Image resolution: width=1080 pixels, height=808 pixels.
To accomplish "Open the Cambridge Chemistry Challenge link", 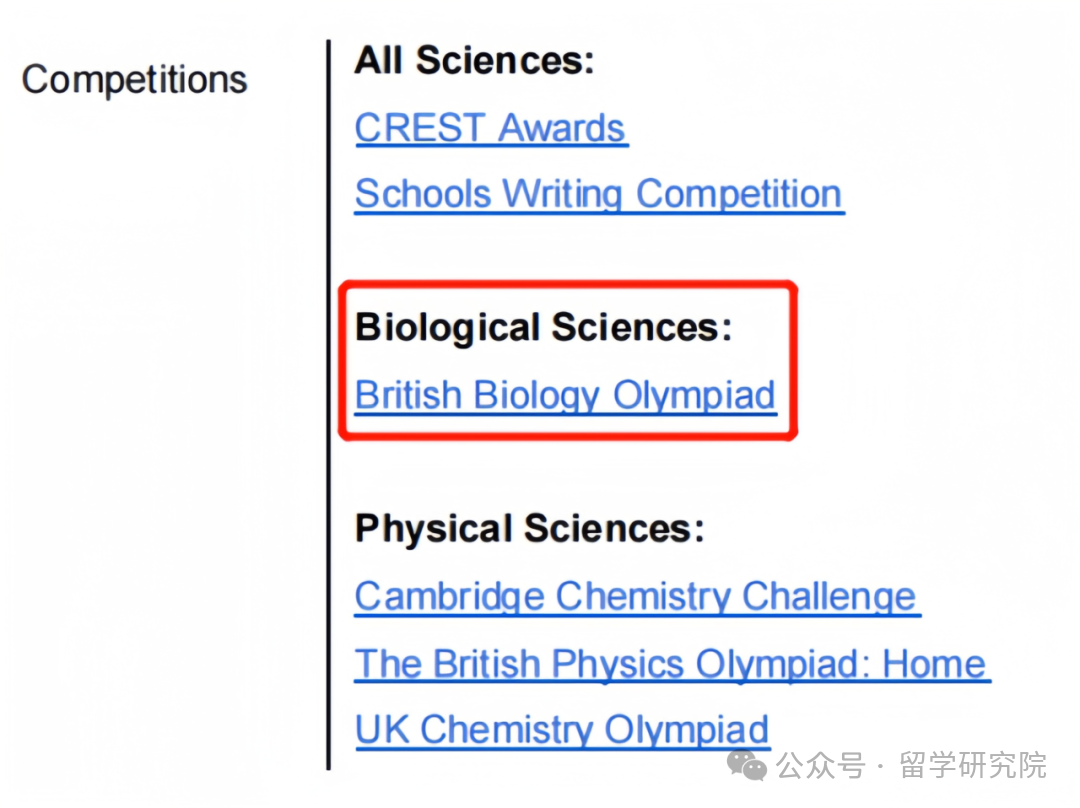I will tap(636, 597).
